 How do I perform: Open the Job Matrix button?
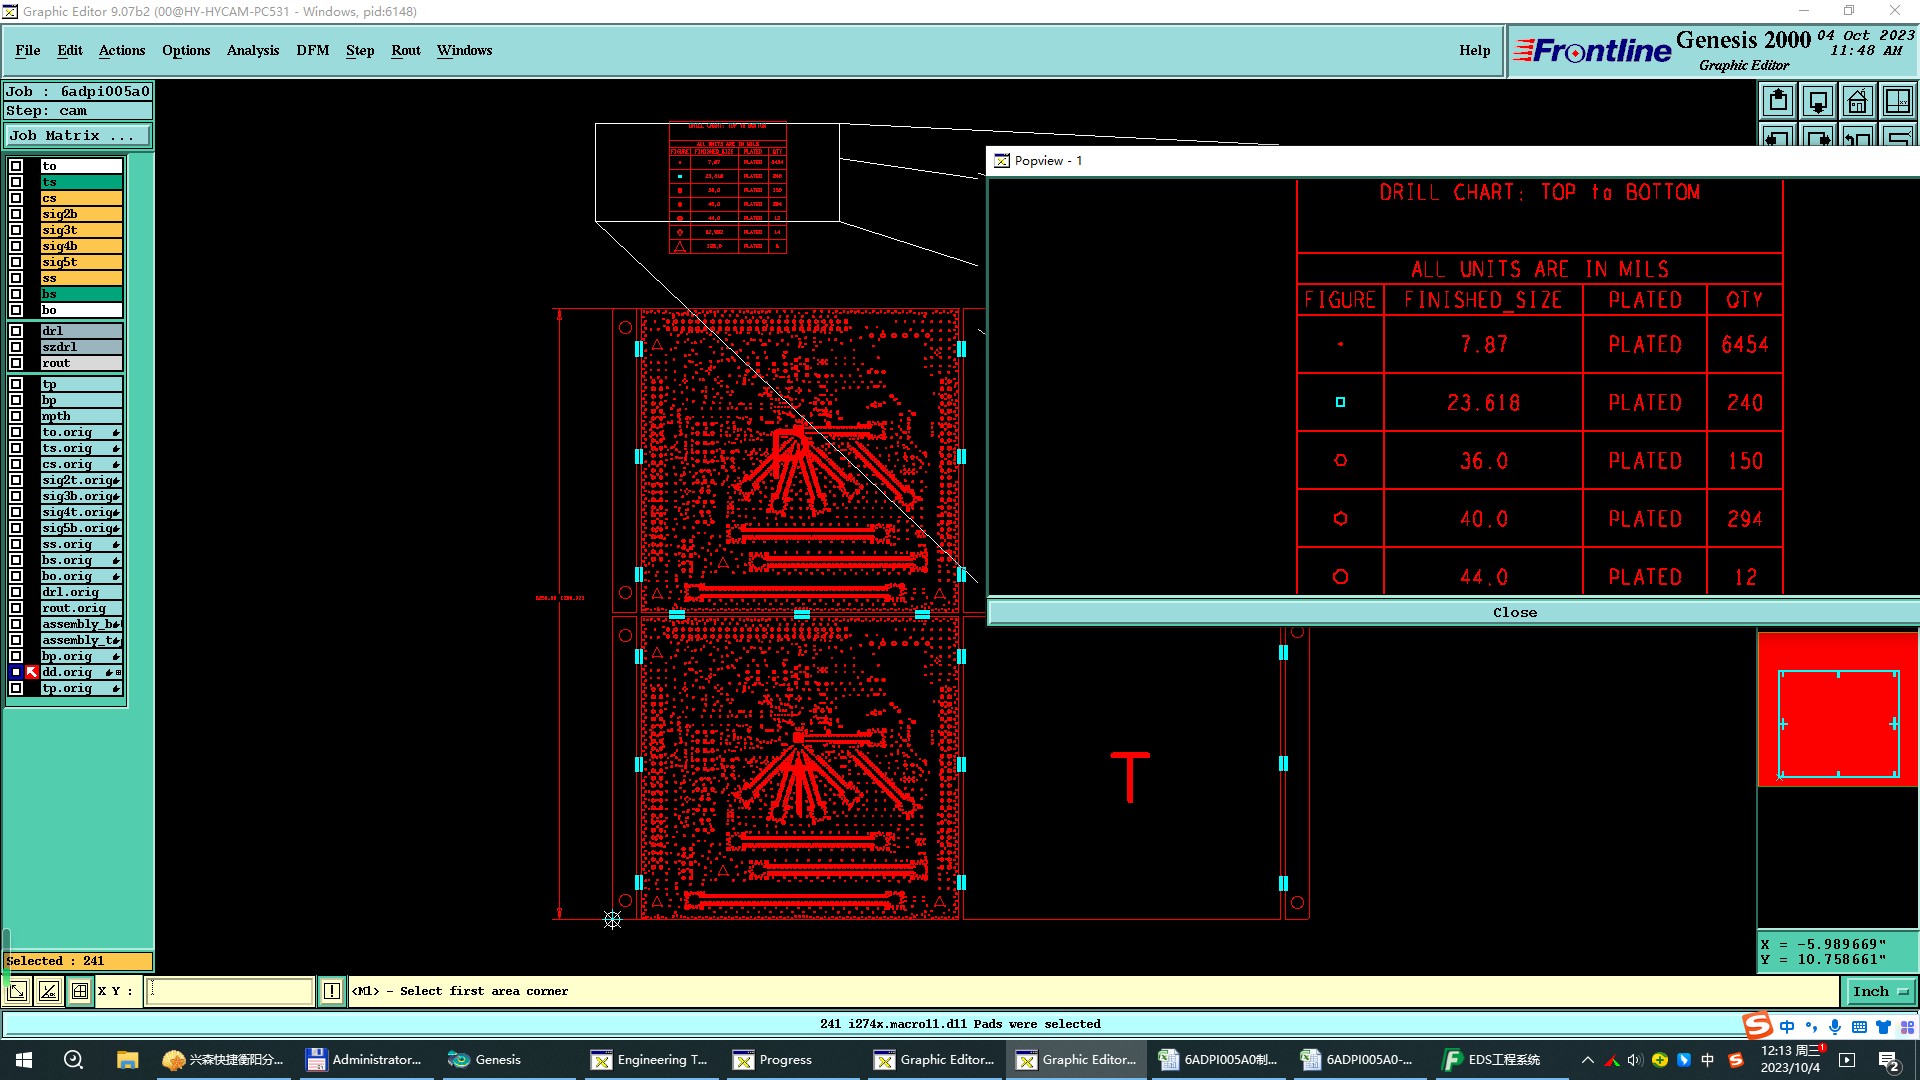tap(78, 136)
